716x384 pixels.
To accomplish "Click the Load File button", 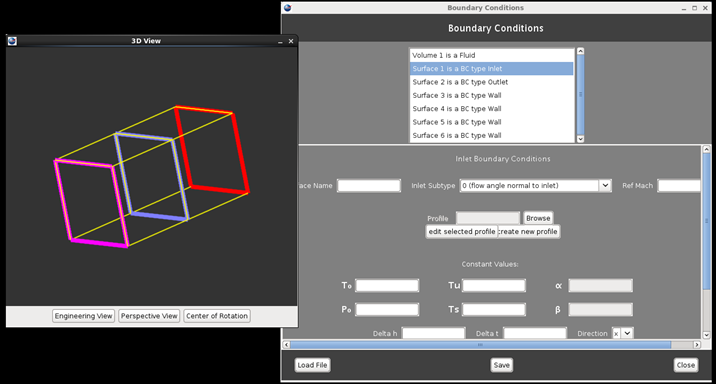I will point(312,365).
